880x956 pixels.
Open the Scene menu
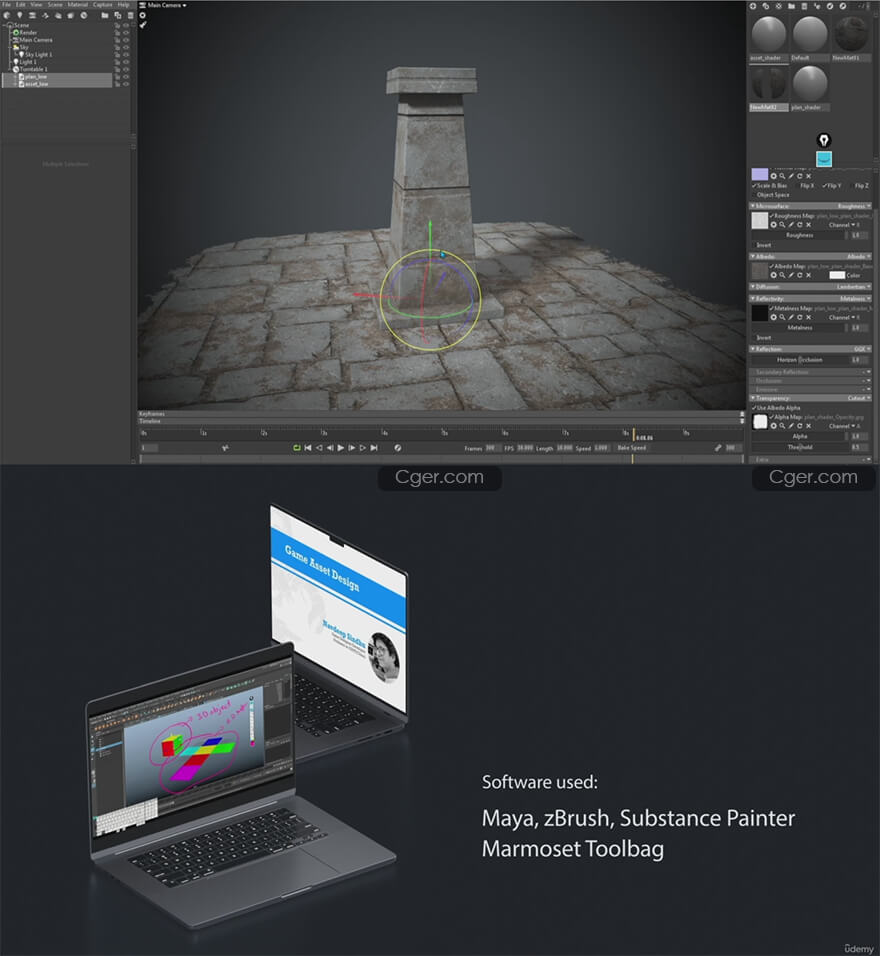[55, 5]
